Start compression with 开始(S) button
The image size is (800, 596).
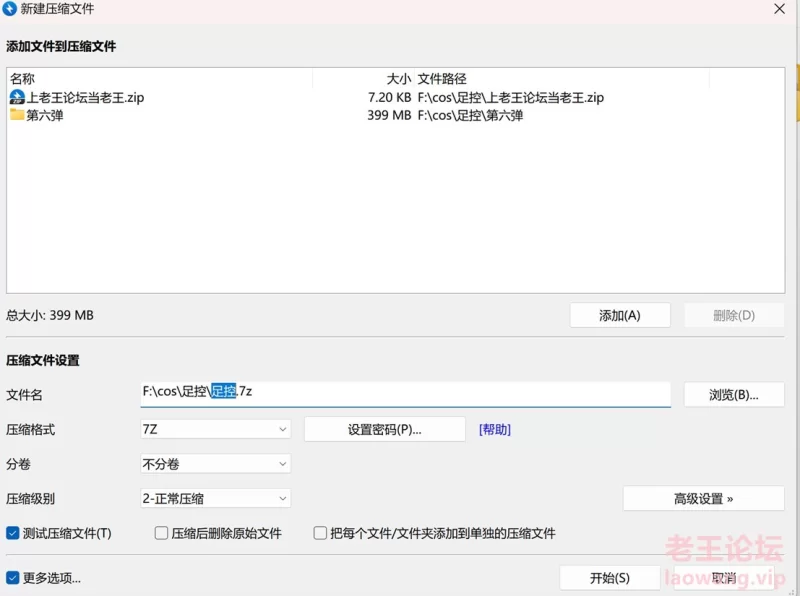[x=610, y=577]
